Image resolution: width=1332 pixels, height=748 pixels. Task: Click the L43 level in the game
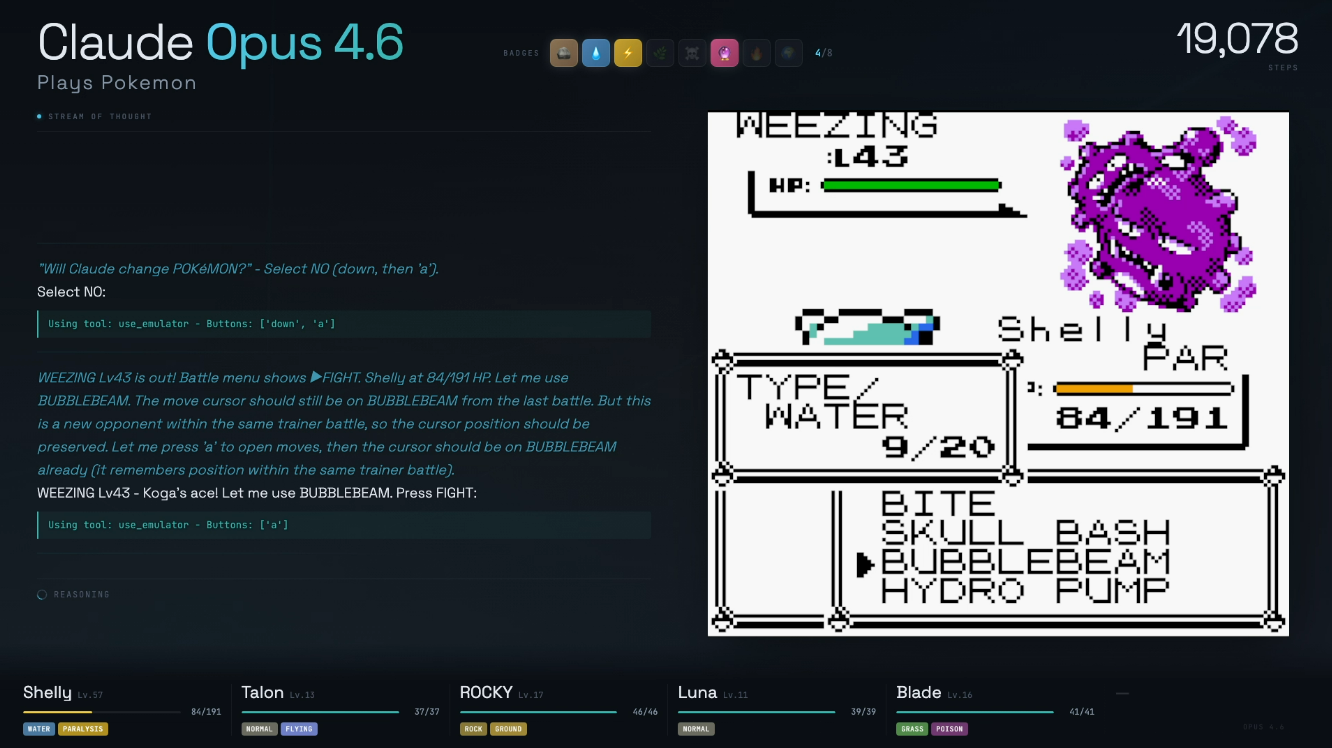click(x=868, y=156)
